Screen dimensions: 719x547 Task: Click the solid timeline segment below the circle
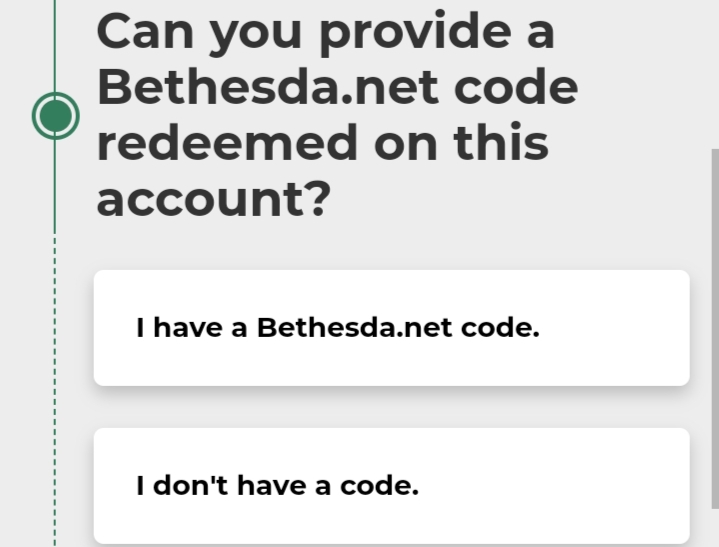click(55, 187)
